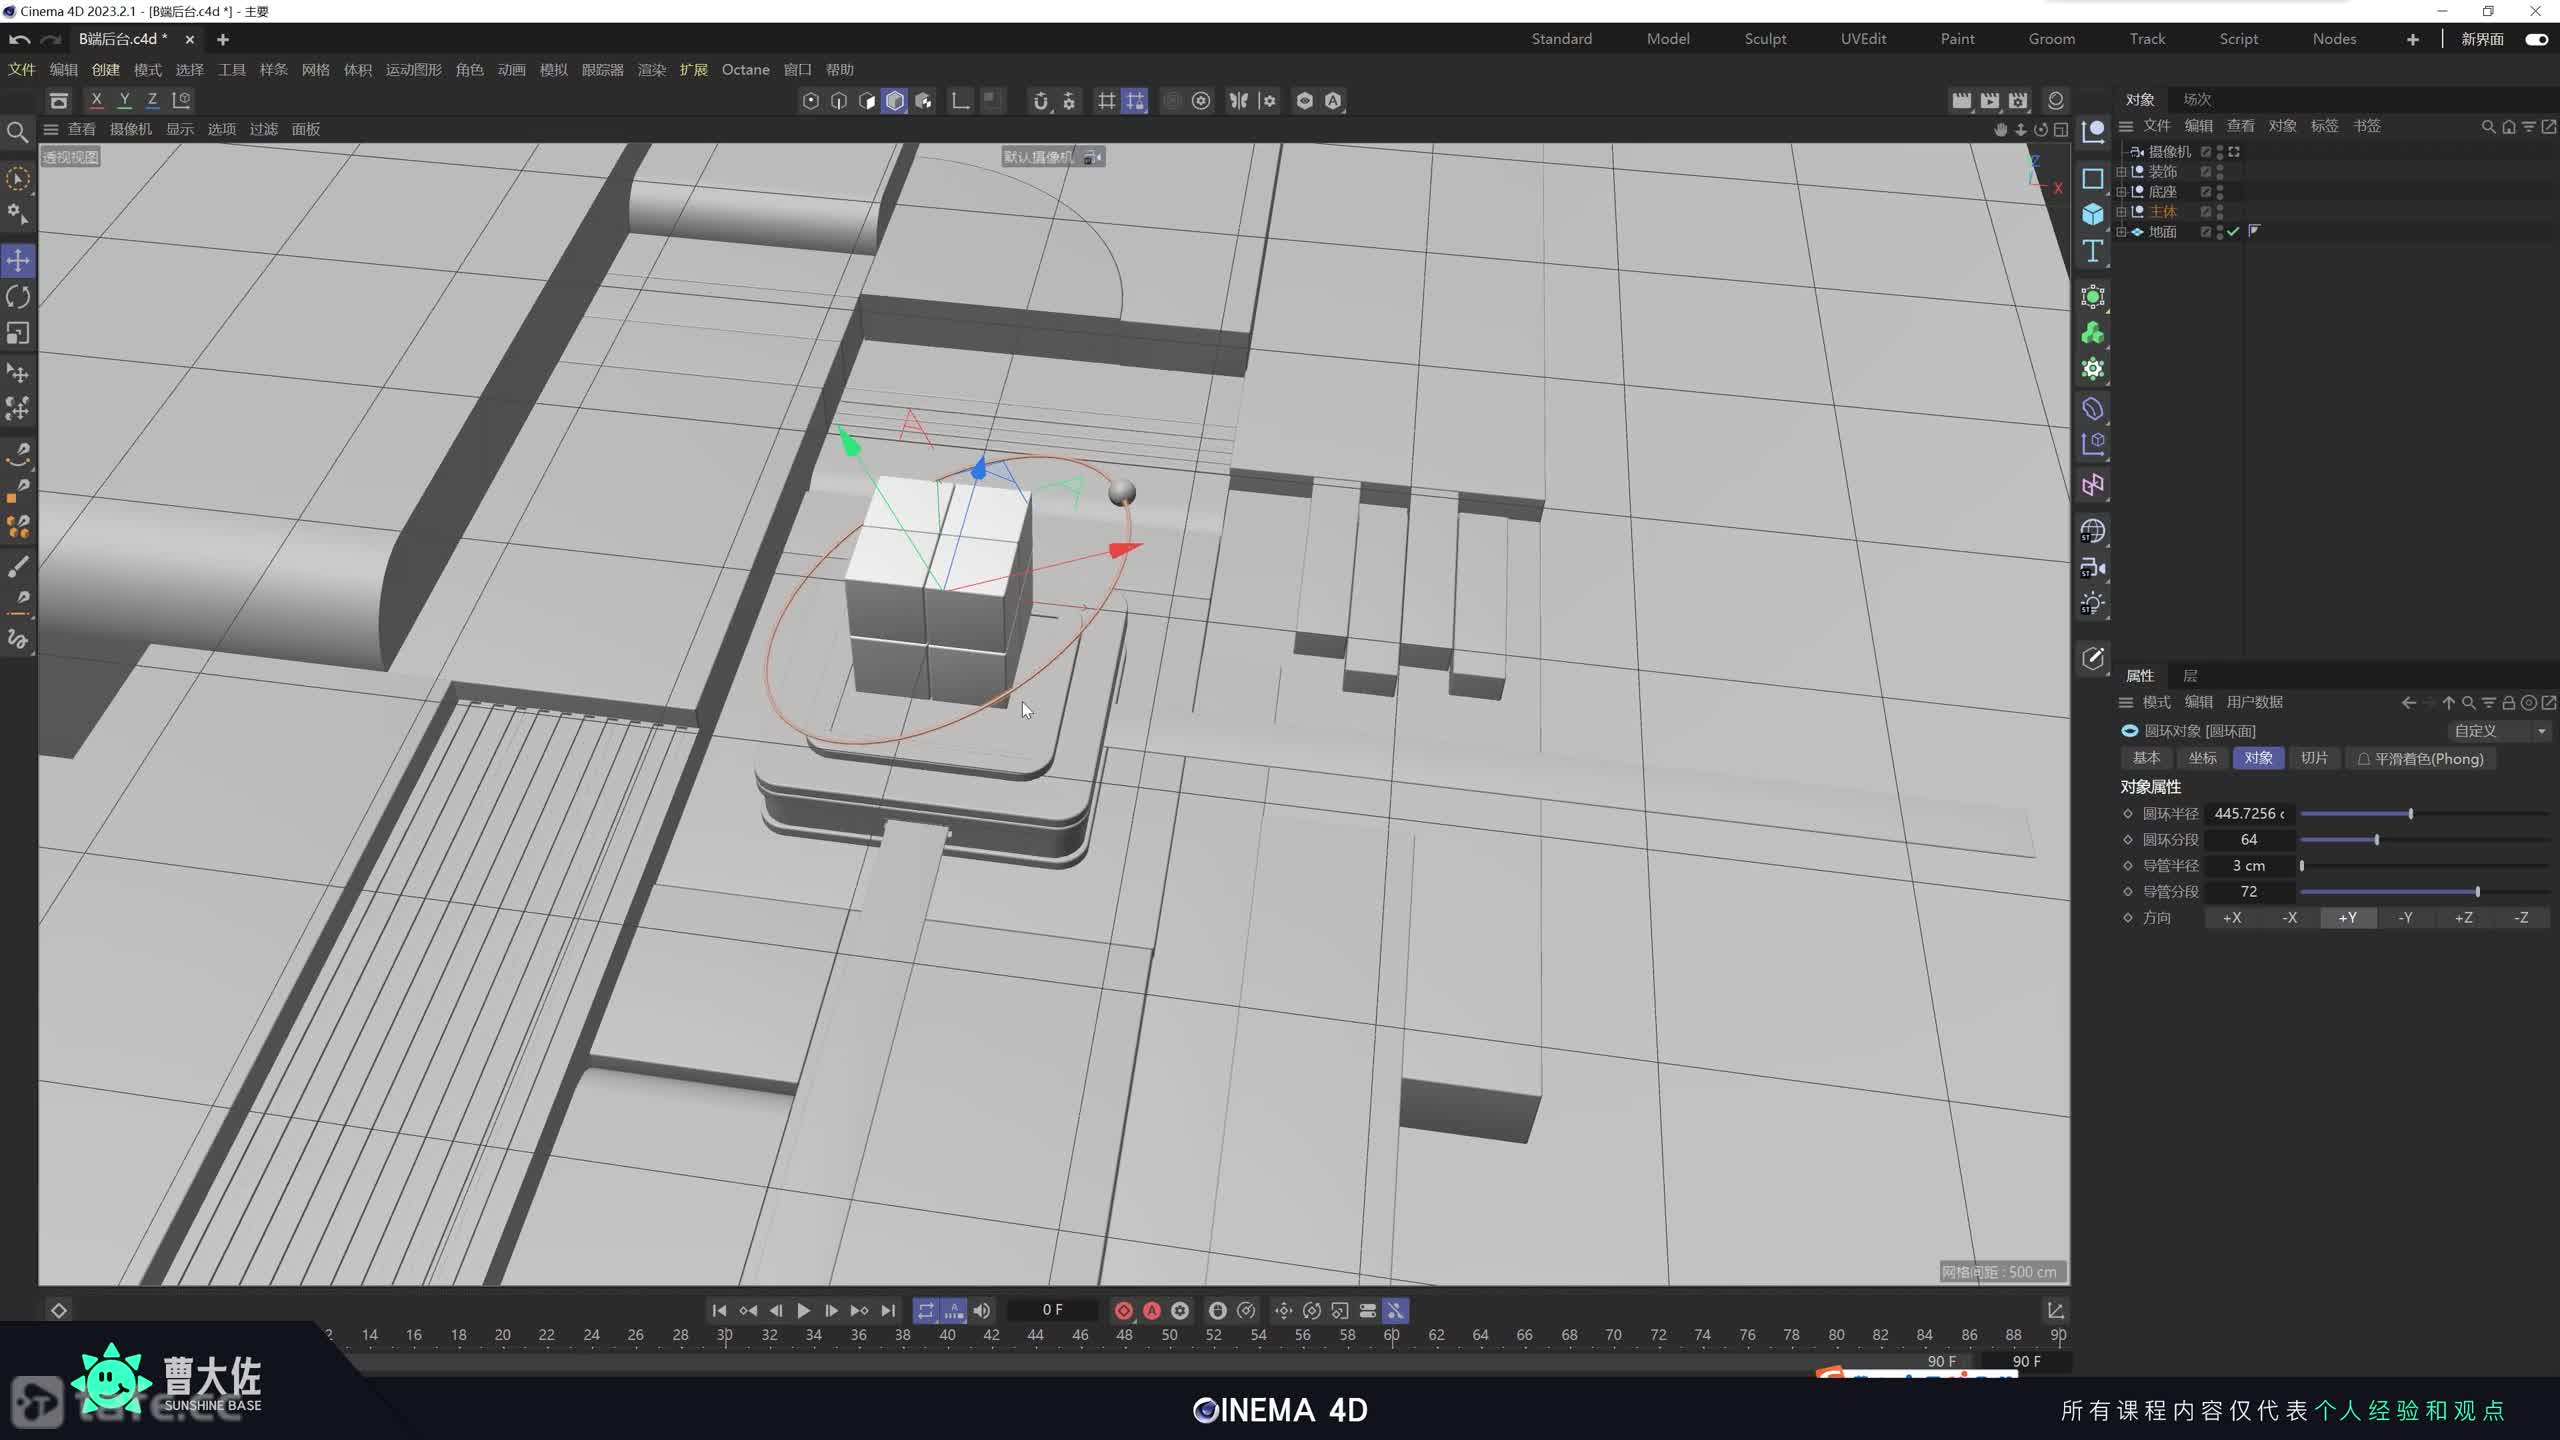
Task: Set direction to +Z
Action: 2463,918
